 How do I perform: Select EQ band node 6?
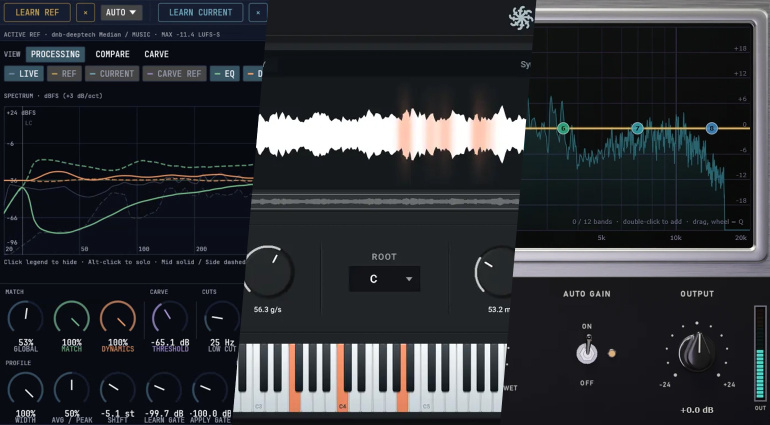563,129
